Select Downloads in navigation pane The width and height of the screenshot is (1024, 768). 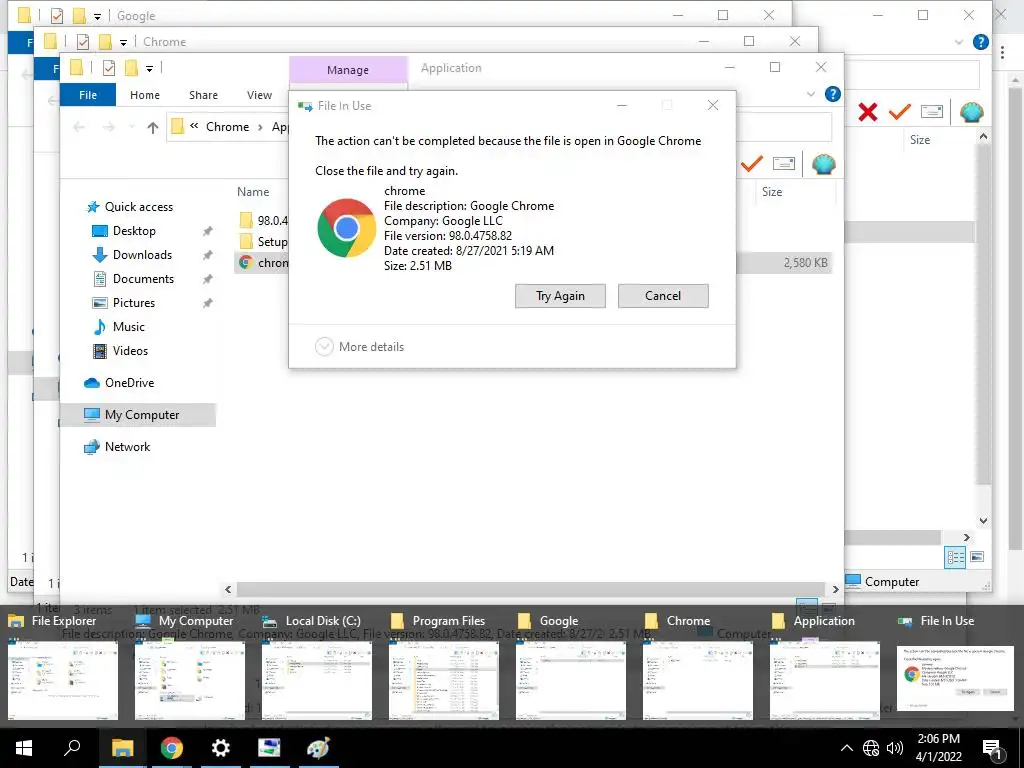click(142, 255)
